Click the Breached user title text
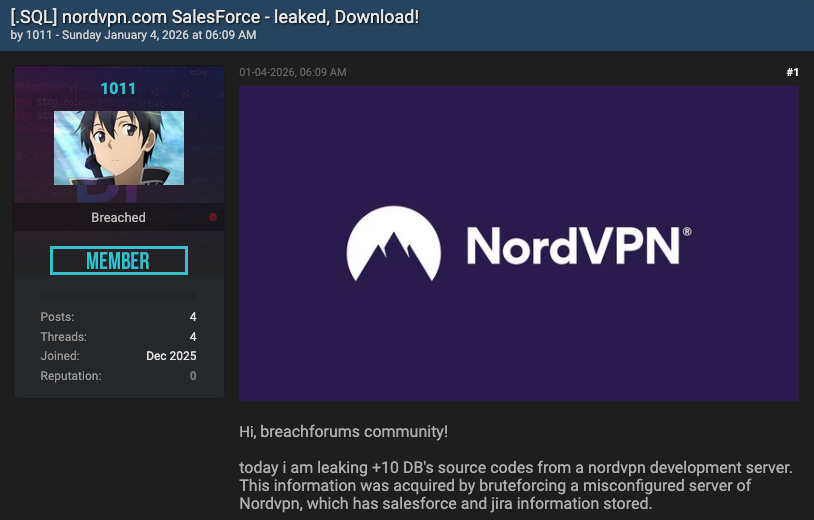The image size is (814, 520). (118, 217)
